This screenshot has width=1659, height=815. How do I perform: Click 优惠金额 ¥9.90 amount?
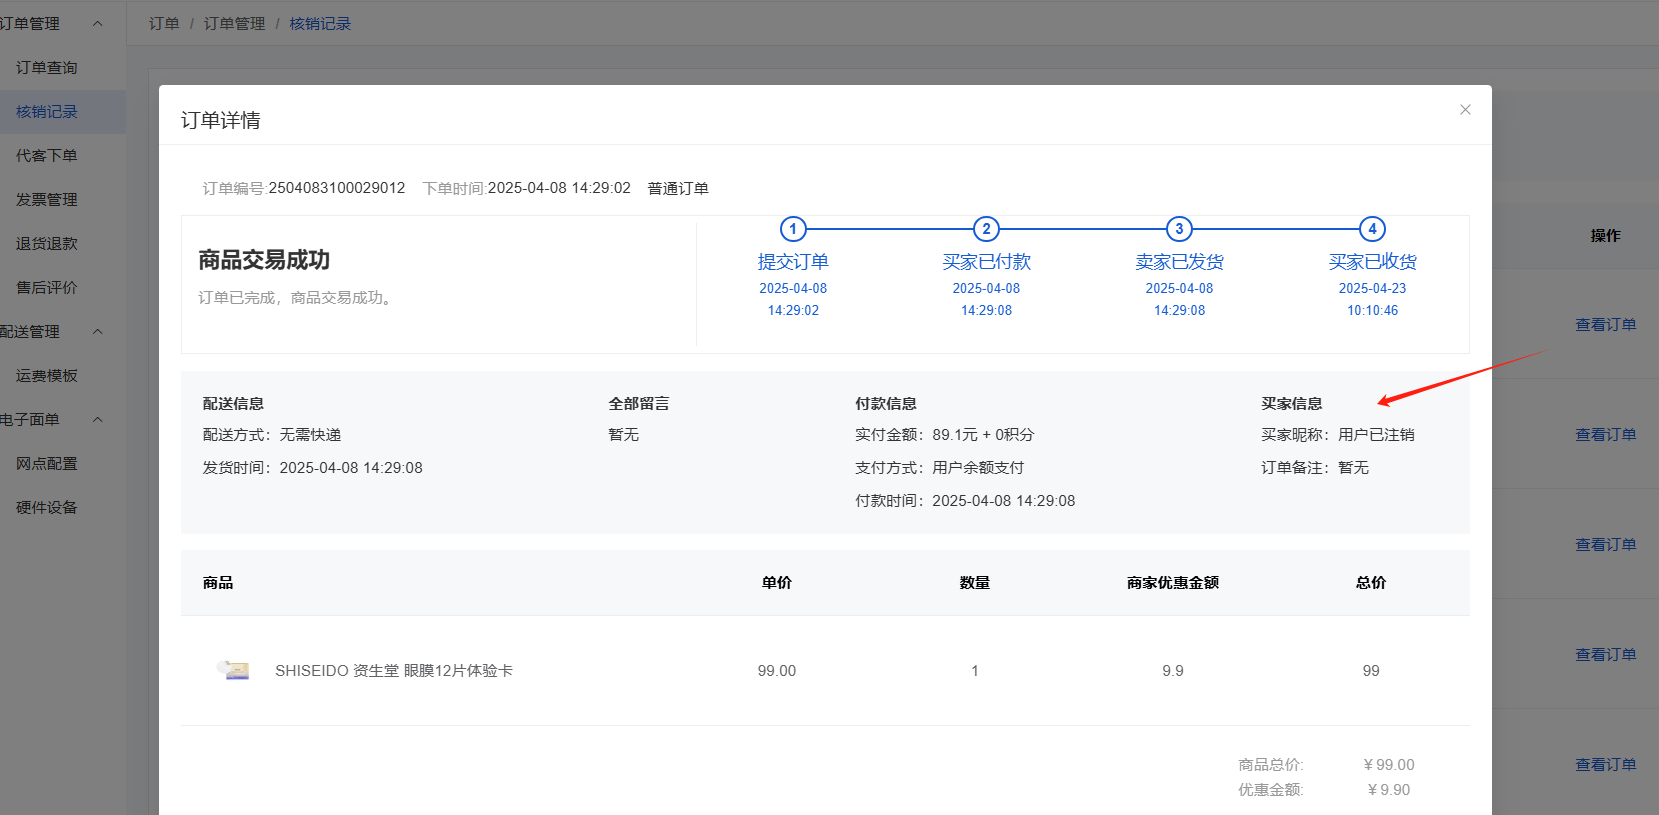tap(1389, 790)
